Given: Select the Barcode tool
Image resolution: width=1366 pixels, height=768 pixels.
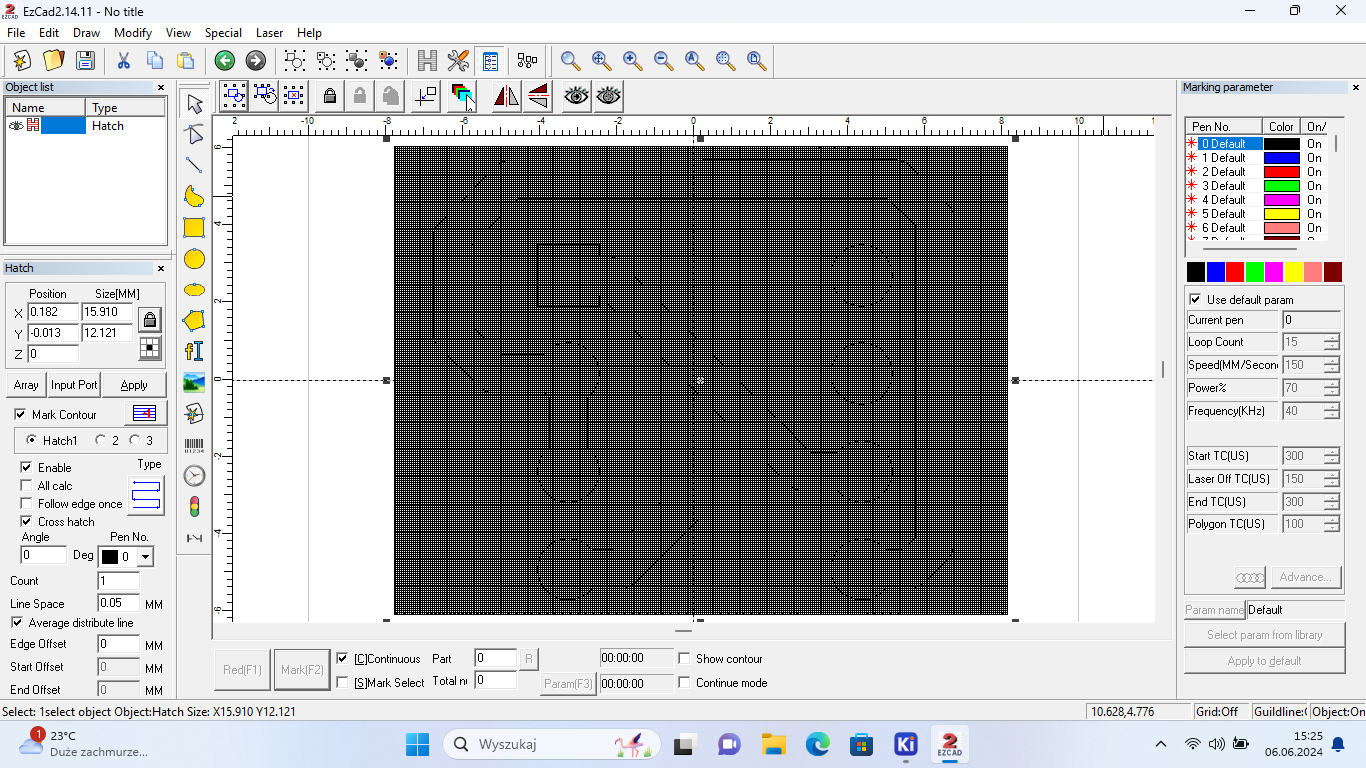Looking at the screenshot, I should [194, 445].
